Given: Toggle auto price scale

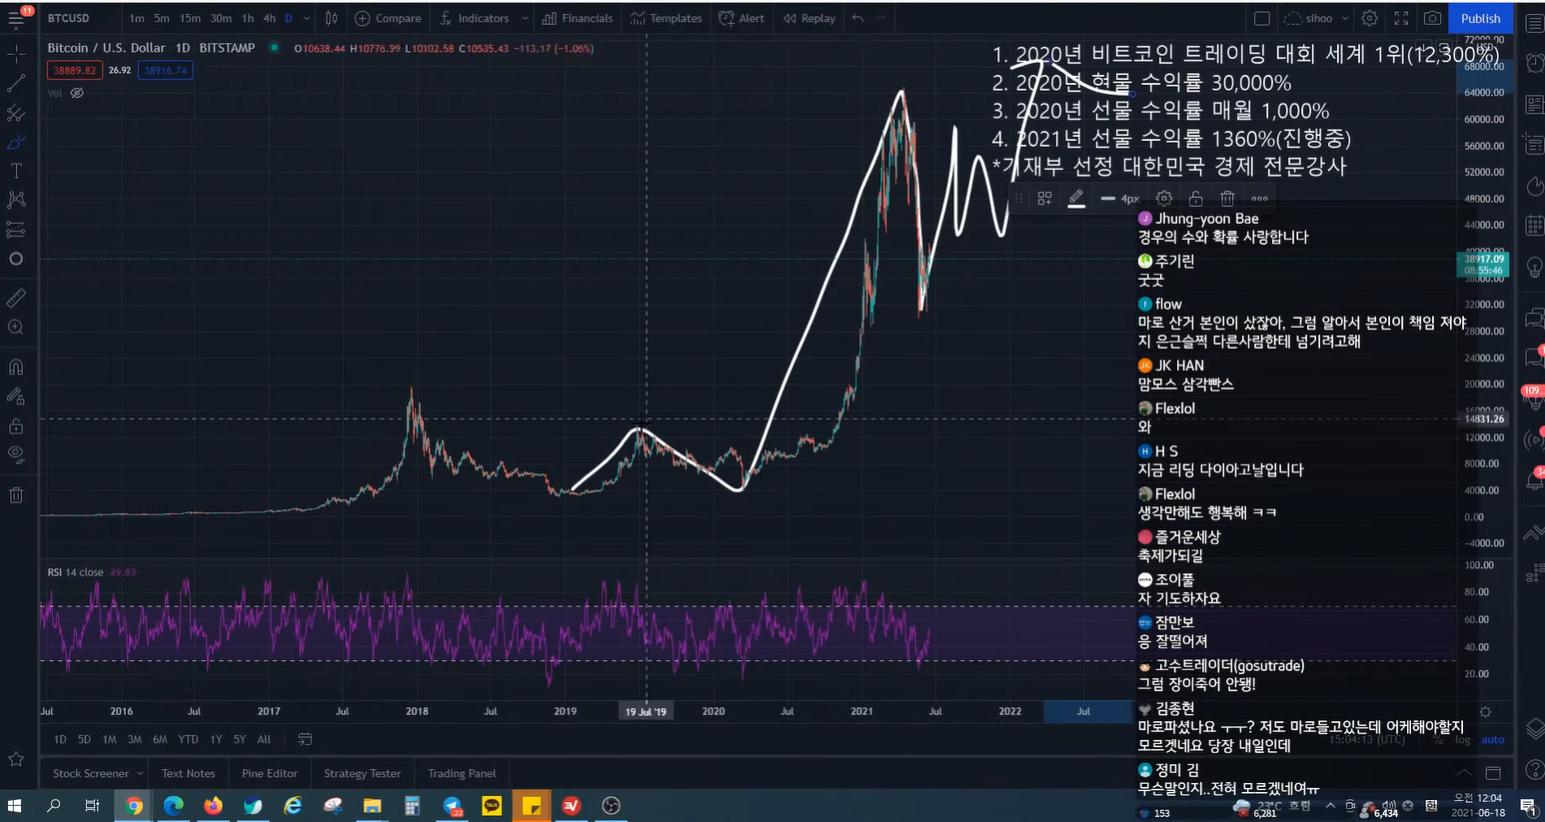Looking at the screenshot, I should point(1493,739).
